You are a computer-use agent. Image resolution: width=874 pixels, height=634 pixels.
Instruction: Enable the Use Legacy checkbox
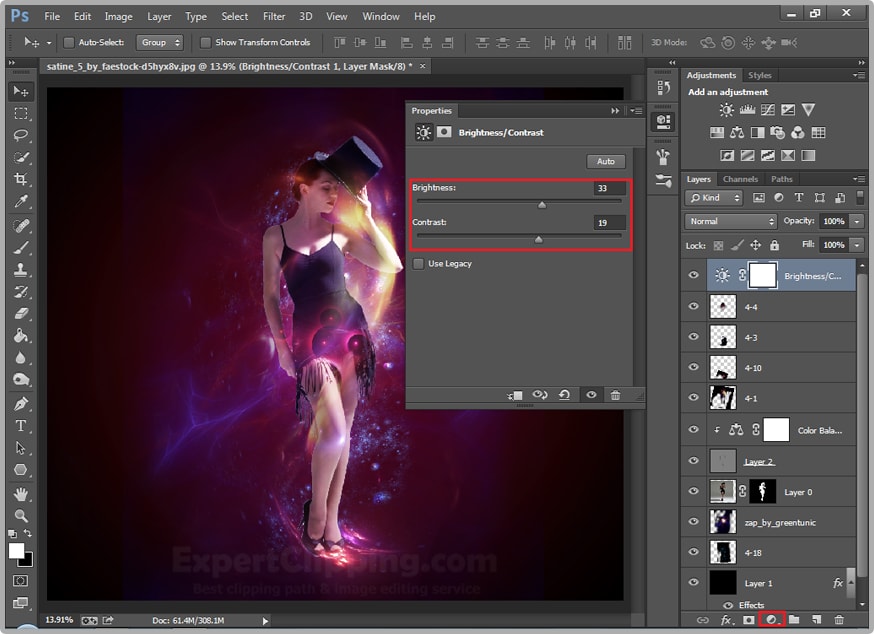[x=418, y=263]
